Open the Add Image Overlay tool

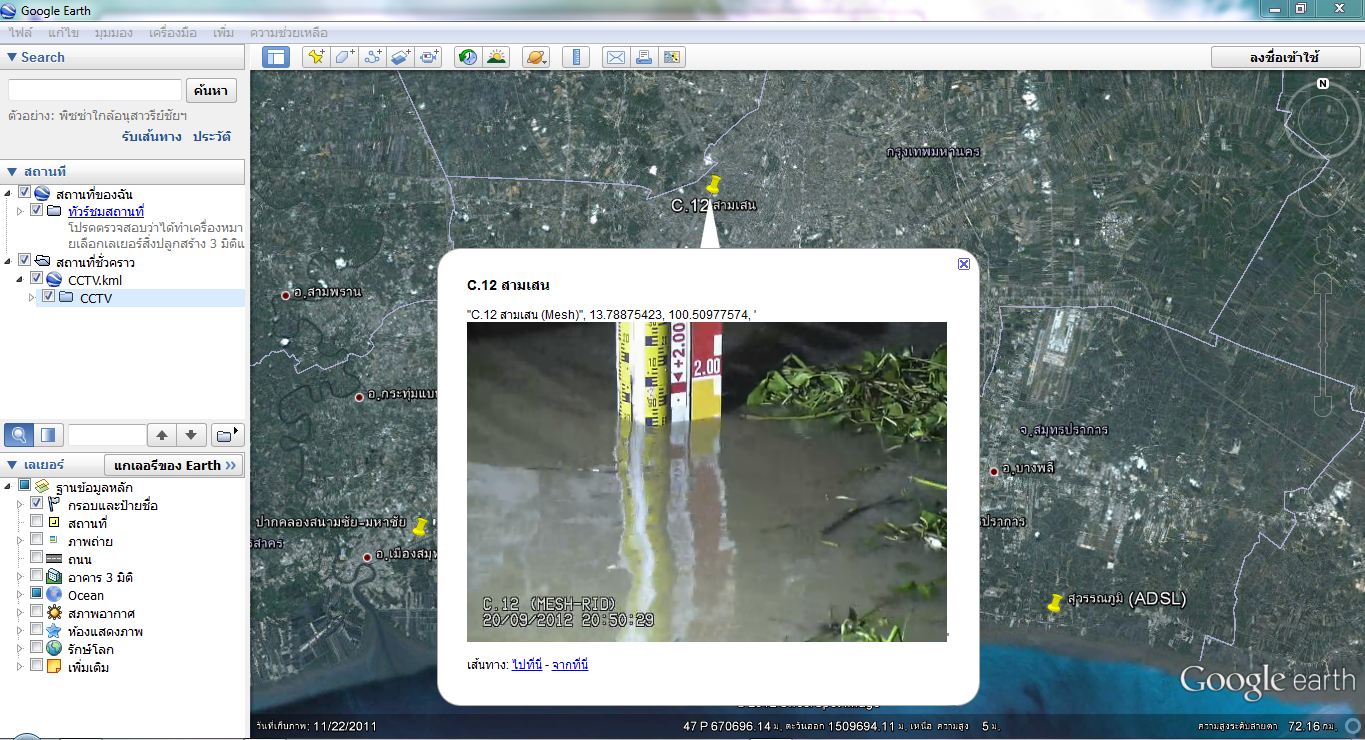click(x=400, y=57)
